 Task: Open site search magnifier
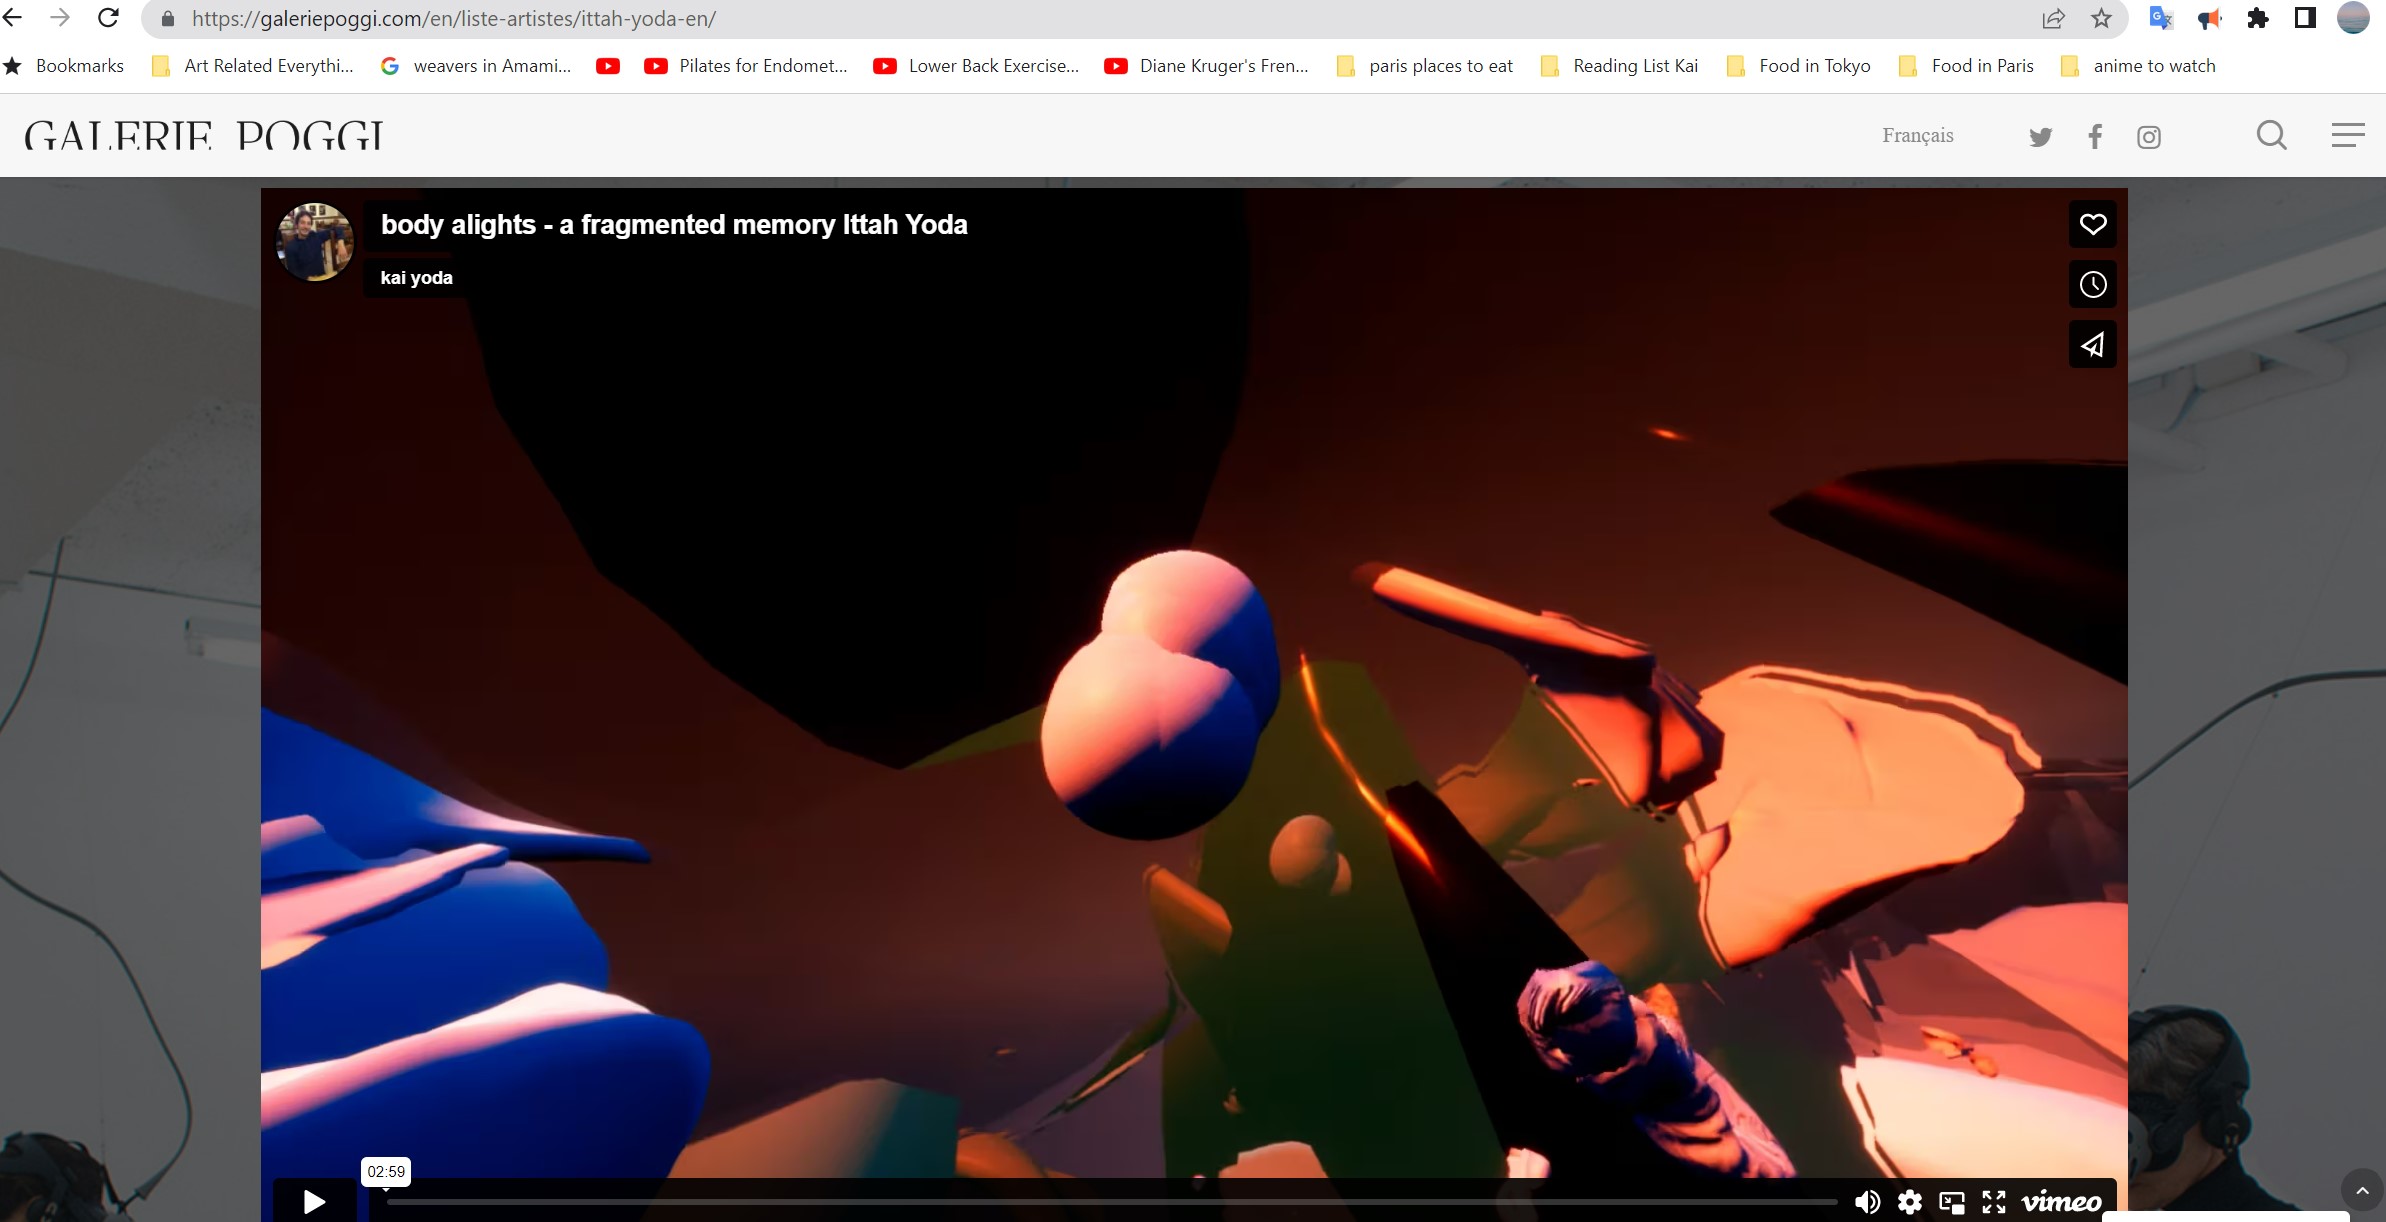2271,135
